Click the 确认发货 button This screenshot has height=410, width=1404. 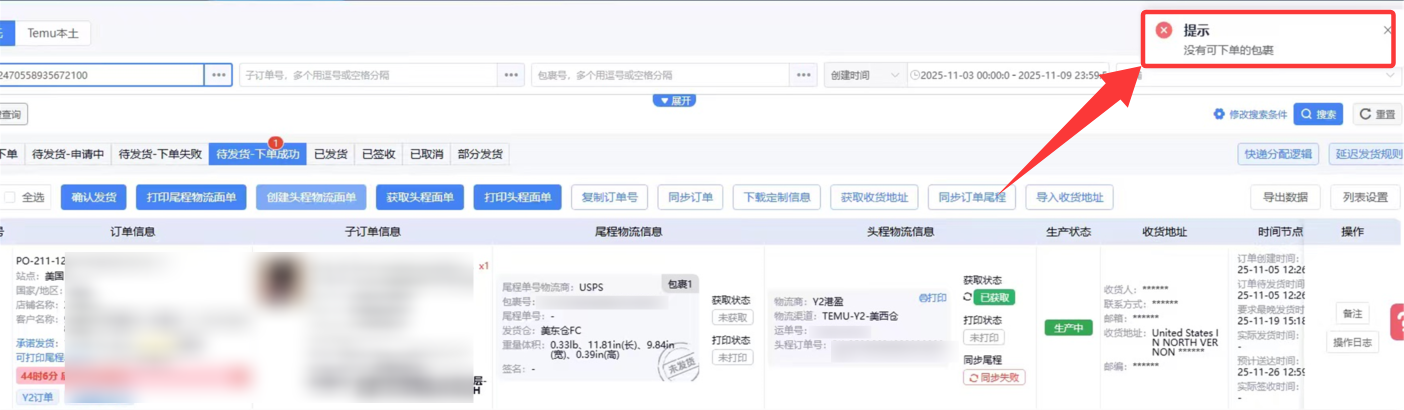click(94, 198)
